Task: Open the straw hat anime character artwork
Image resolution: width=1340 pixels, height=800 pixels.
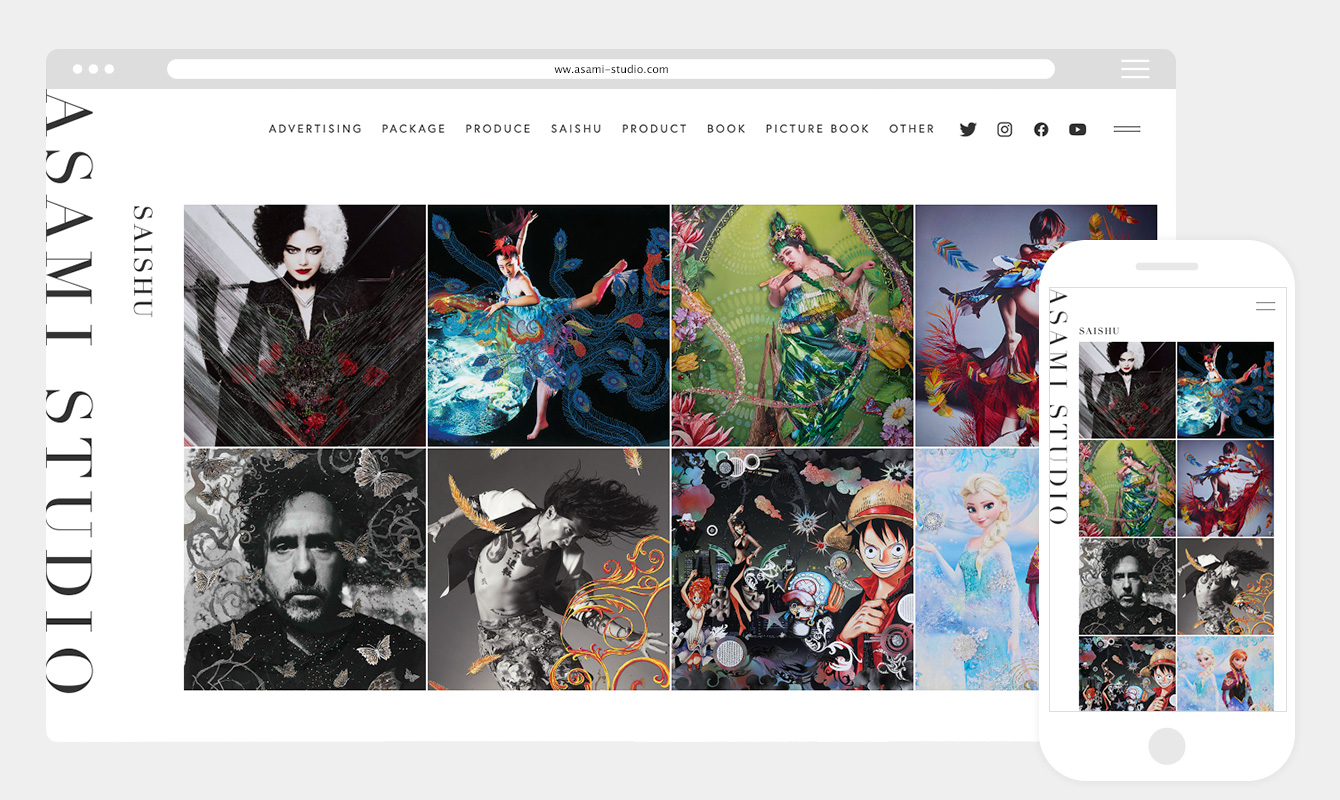Action: pyautogui.click(x=793, y=569)
